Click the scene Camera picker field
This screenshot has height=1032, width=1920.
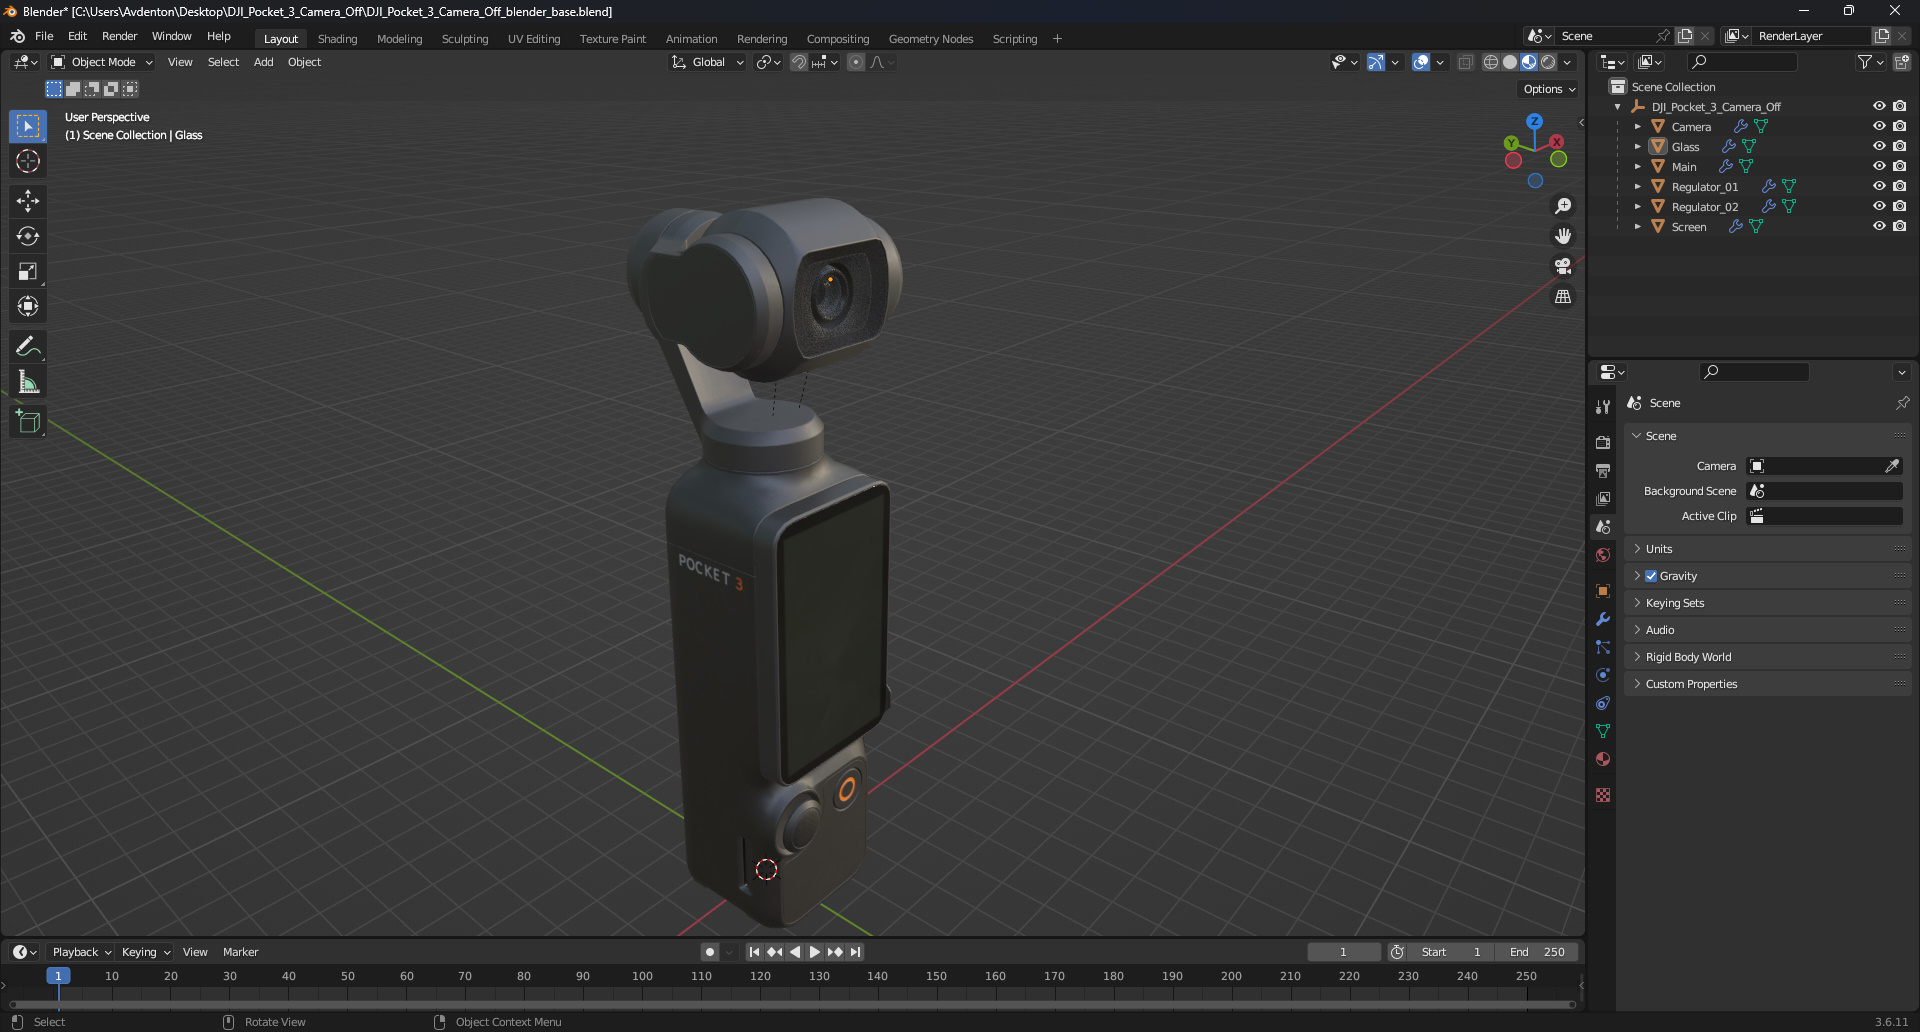[1824, 466]
